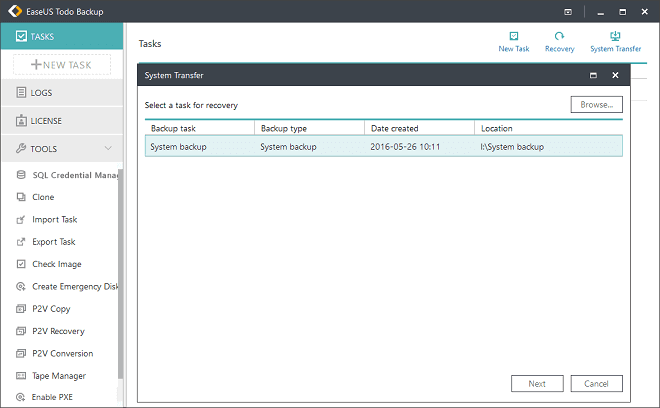
Task: Click the License badge icon
Action: (x=21, y=120)
